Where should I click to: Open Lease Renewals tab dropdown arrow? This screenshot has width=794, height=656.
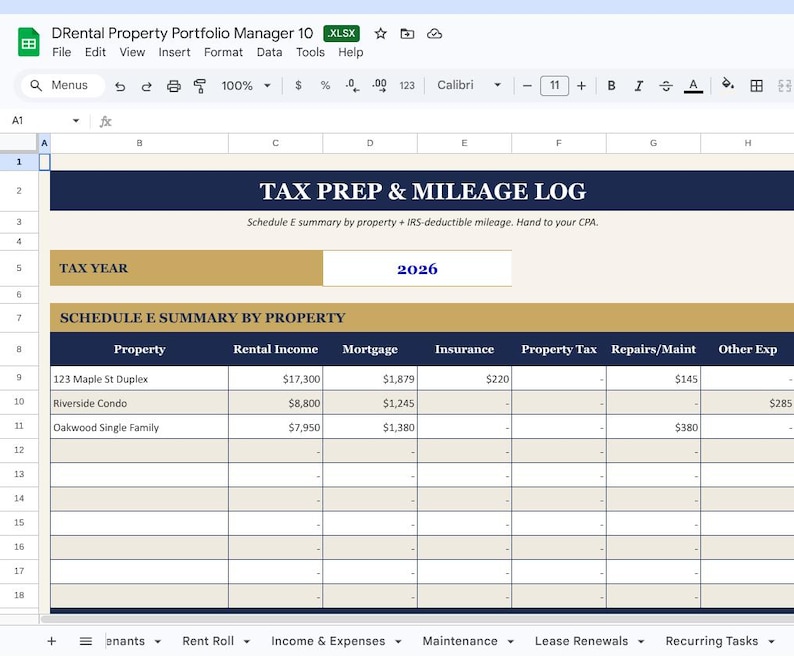pyautogui.click(x=641, y=642)
